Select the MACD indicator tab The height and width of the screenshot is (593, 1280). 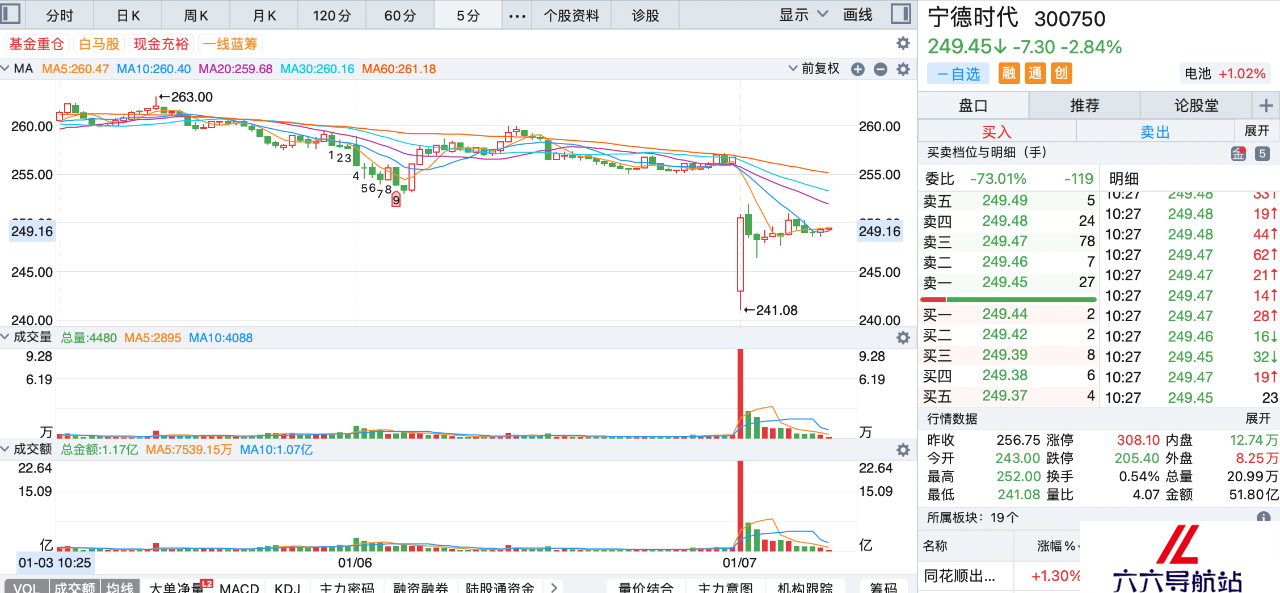239,587
